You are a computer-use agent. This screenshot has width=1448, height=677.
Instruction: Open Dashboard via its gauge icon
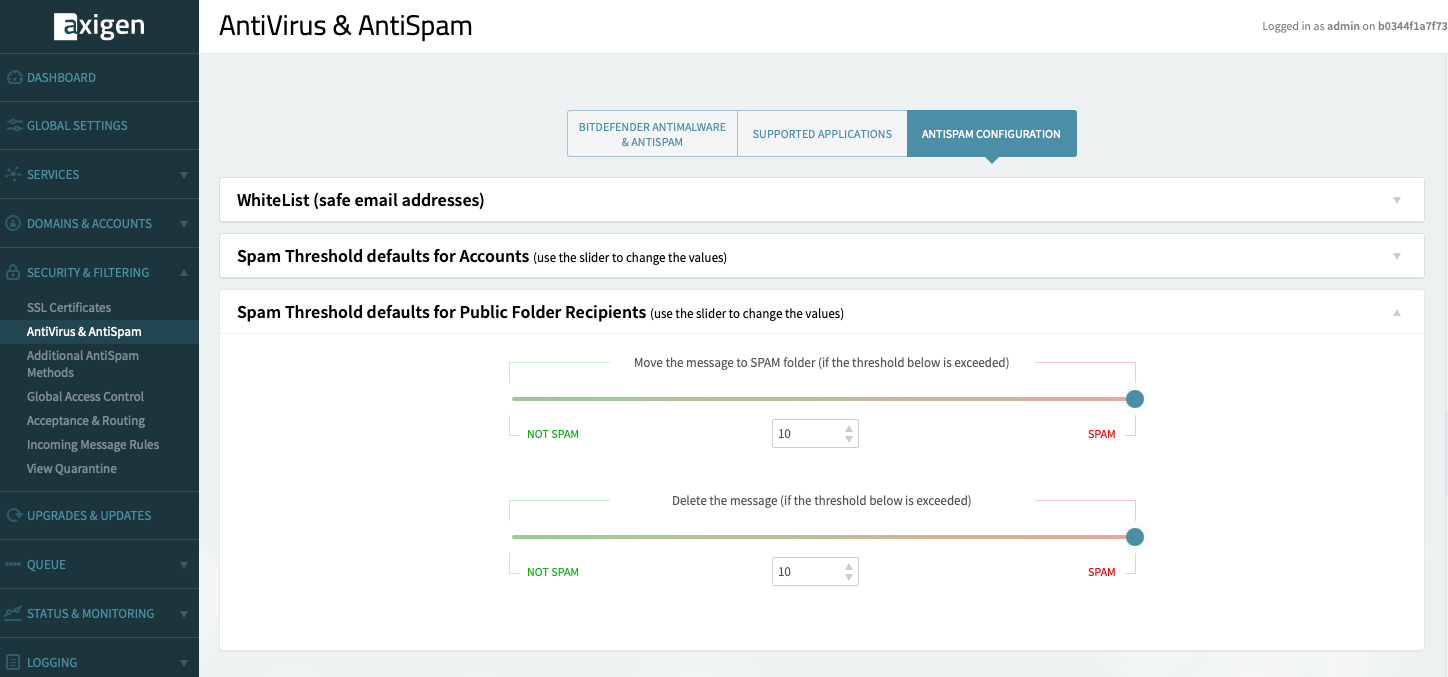[x=14, y=78]
